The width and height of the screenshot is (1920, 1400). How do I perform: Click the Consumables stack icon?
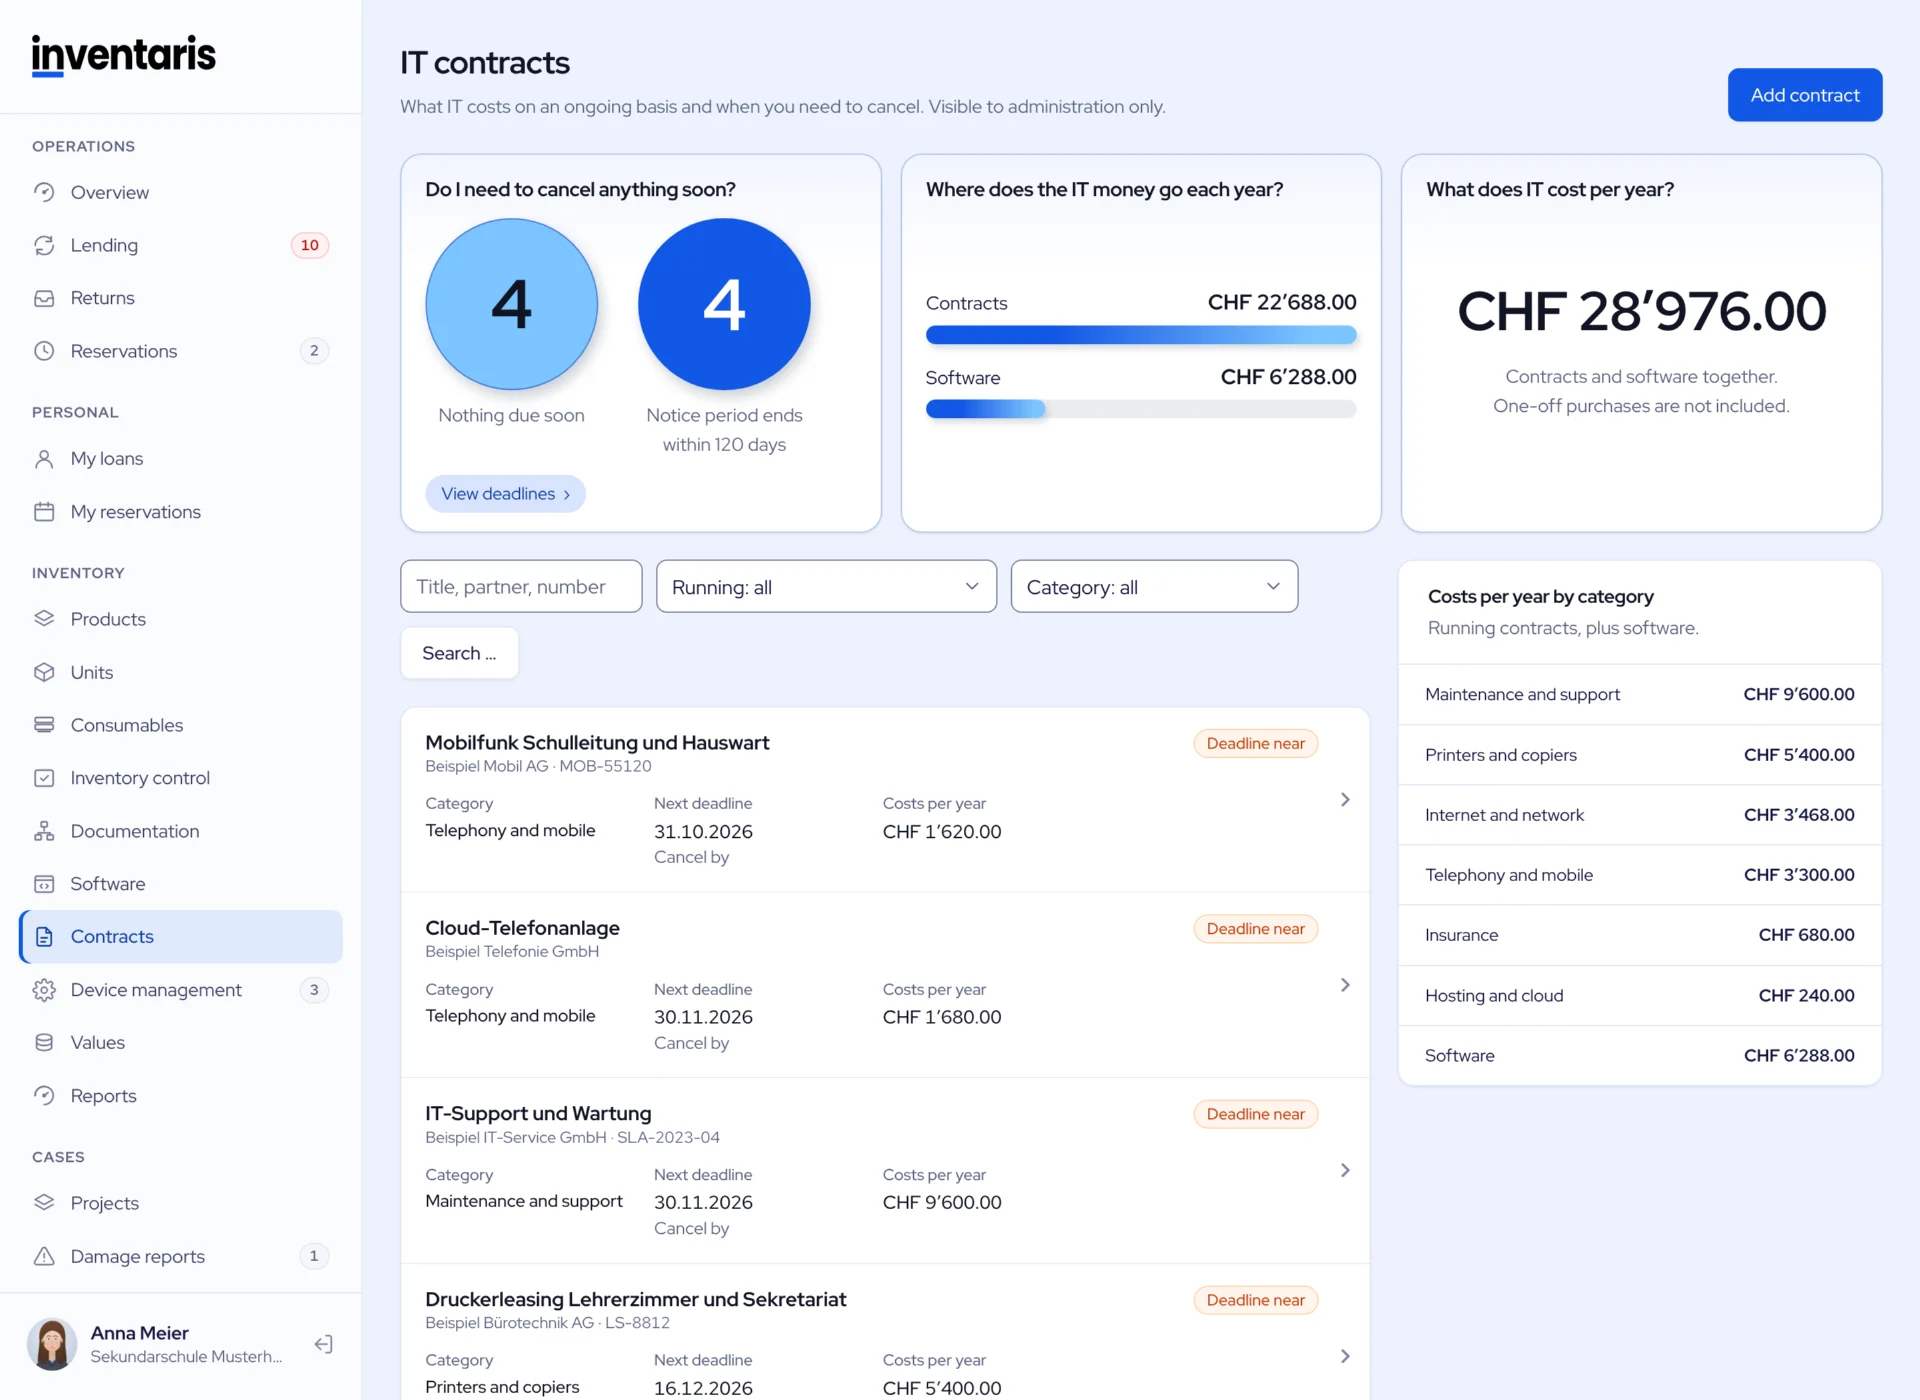pos(44,725)
